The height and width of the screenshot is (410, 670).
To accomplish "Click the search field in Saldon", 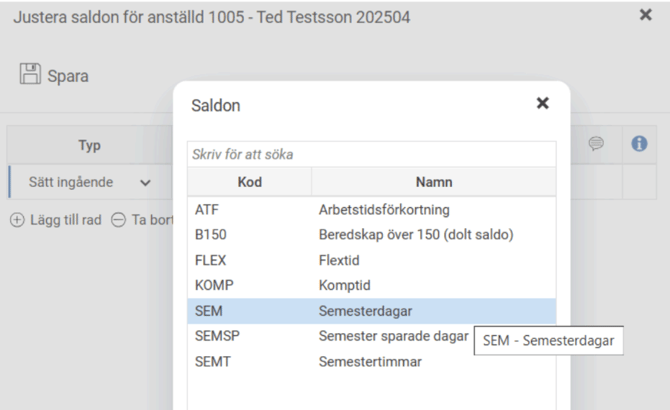I will (370, 155).
